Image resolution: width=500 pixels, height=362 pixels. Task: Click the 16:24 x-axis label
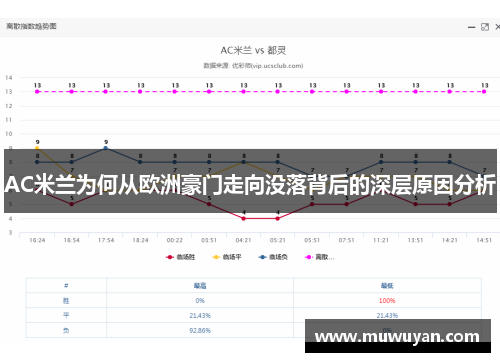pyautogui.click(x=37, y=240)
